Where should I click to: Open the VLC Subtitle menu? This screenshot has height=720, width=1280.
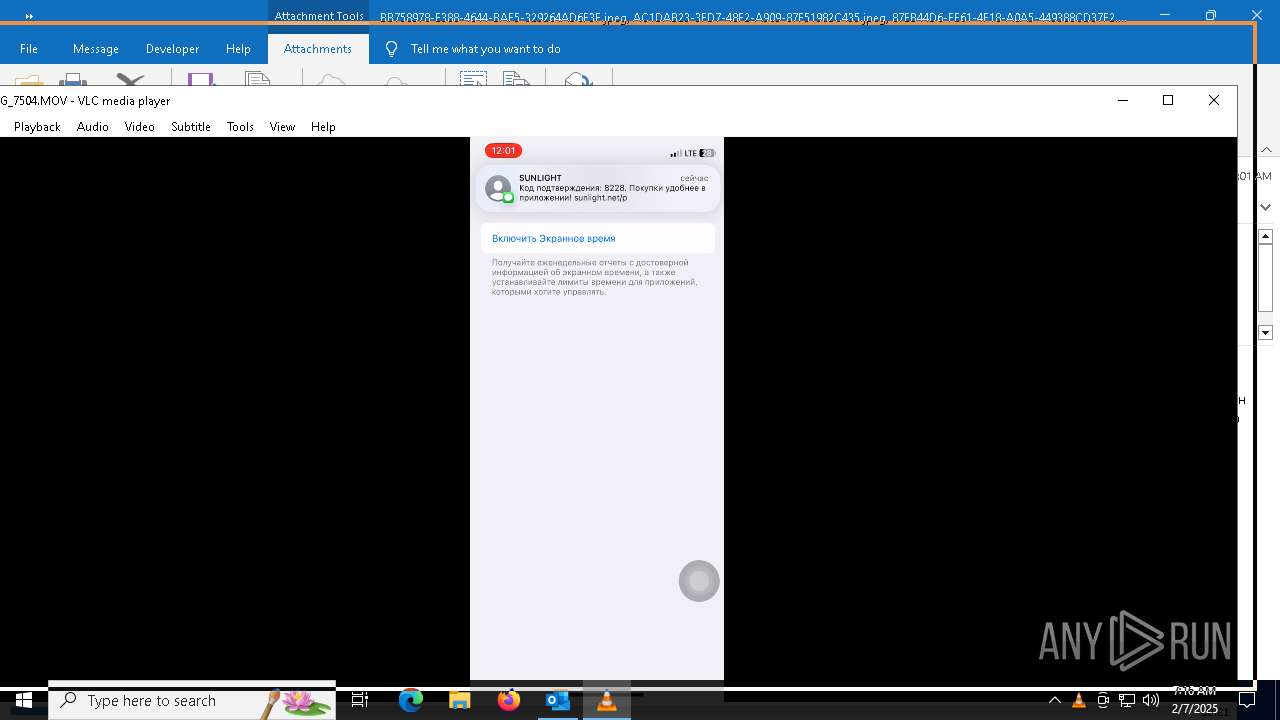tap(190, 127)
